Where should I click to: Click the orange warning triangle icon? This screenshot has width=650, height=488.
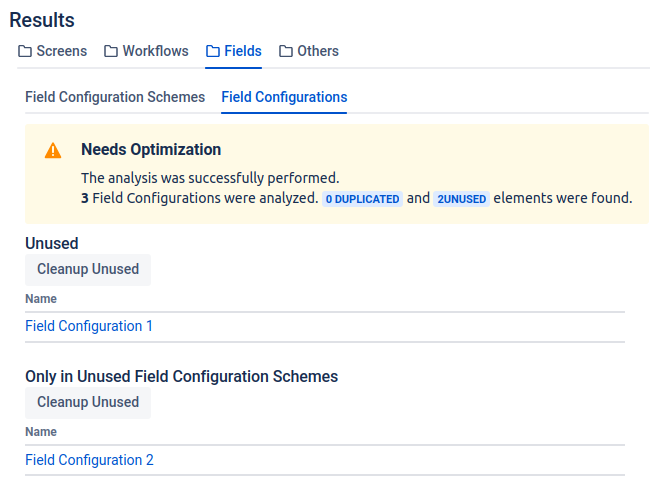pos(53,151)
